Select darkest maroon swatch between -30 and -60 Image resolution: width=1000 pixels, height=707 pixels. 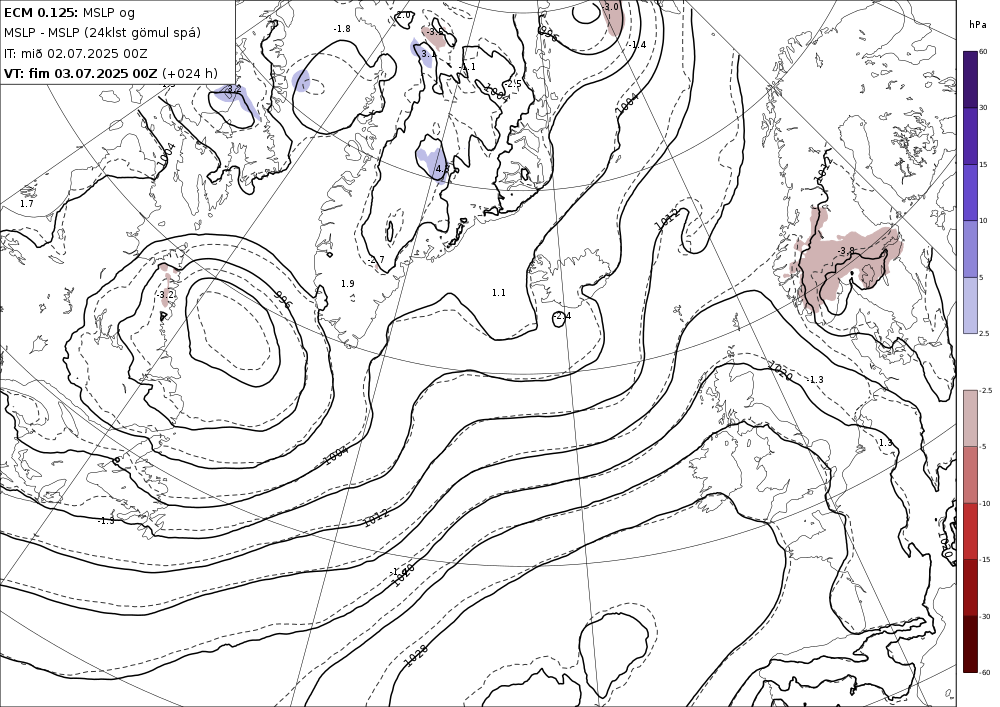tap(970, 644)
